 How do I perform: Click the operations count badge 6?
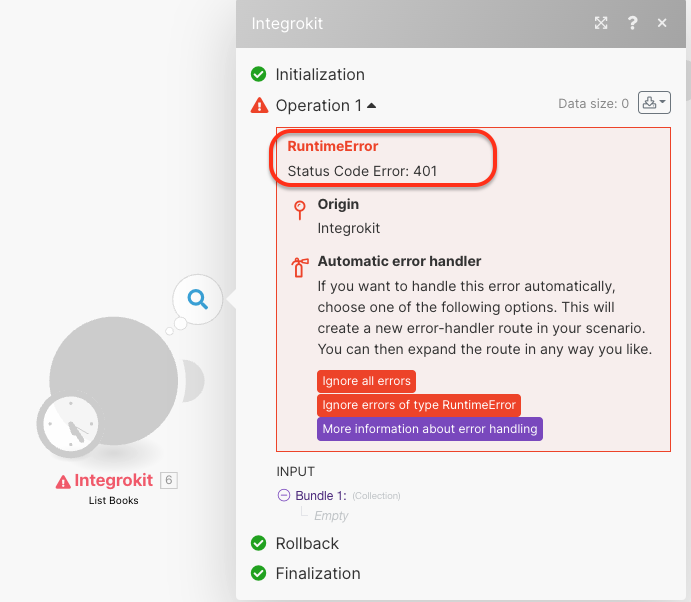(x=169, y=480)
